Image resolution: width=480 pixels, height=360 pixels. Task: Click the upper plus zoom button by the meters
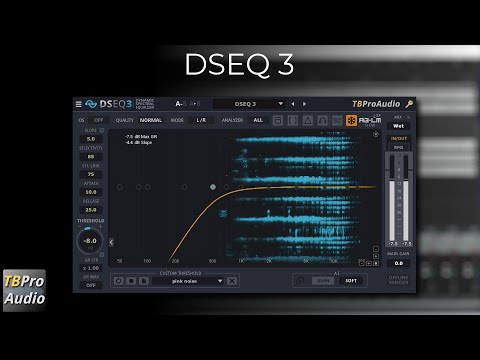point(376,256)
